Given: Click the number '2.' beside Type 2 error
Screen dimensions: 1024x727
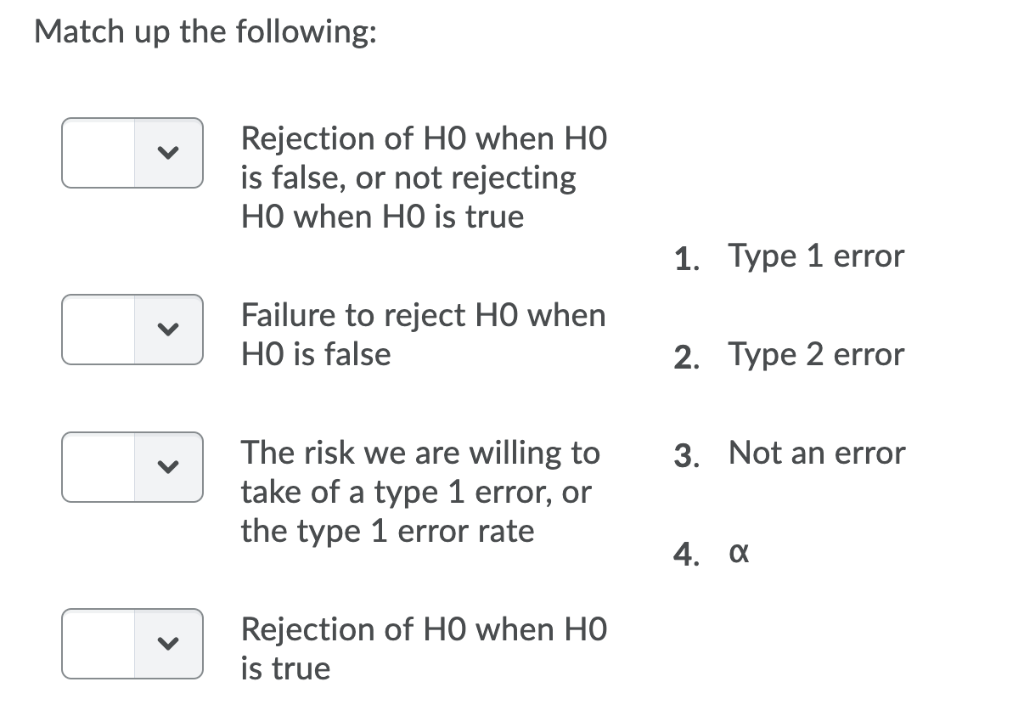Looking at the screenshot, I should [x=686, y=355].
